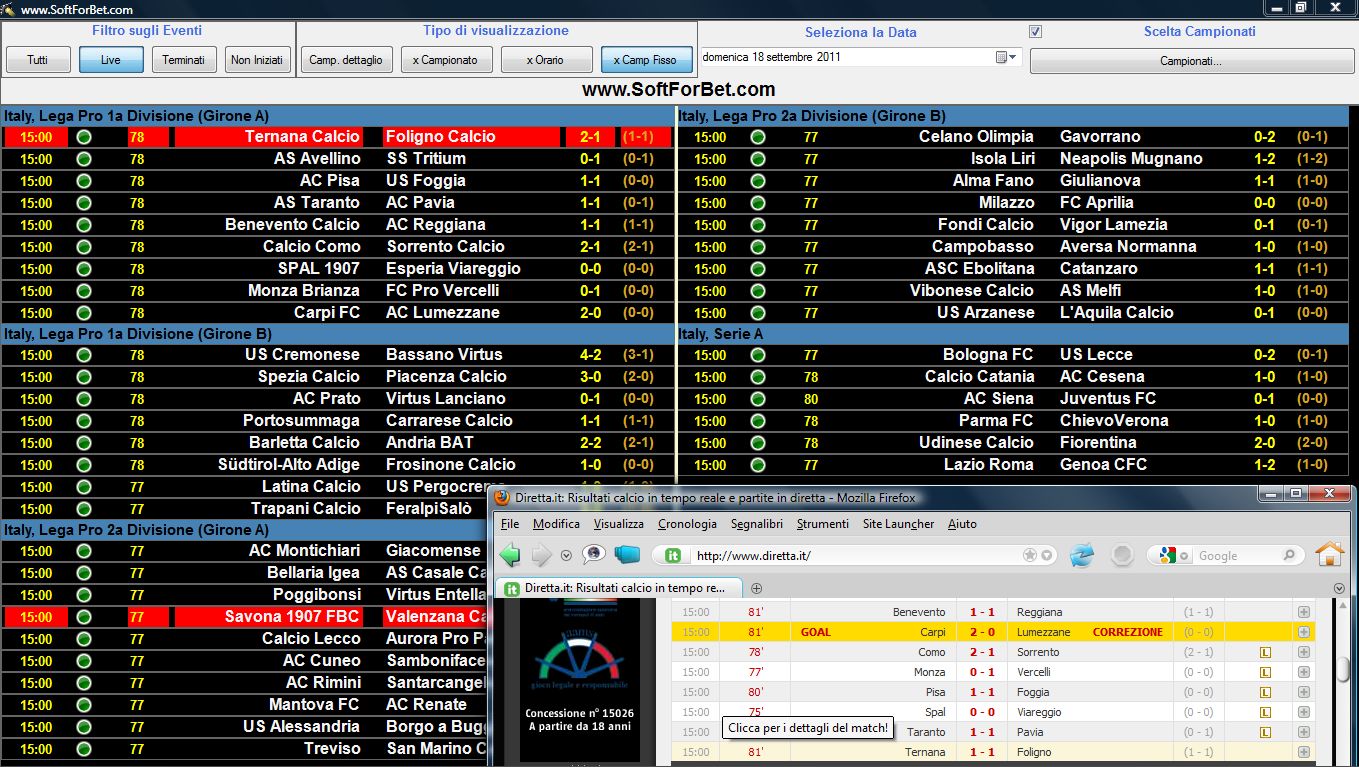The height and width of the screenshot is (767, 1359).
Task: Click the Firefox forward arrow
Action: click(x=541, y=555)
